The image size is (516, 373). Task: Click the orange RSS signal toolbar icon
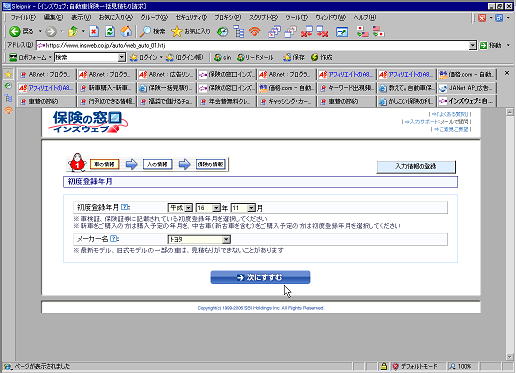coord(255,32)
